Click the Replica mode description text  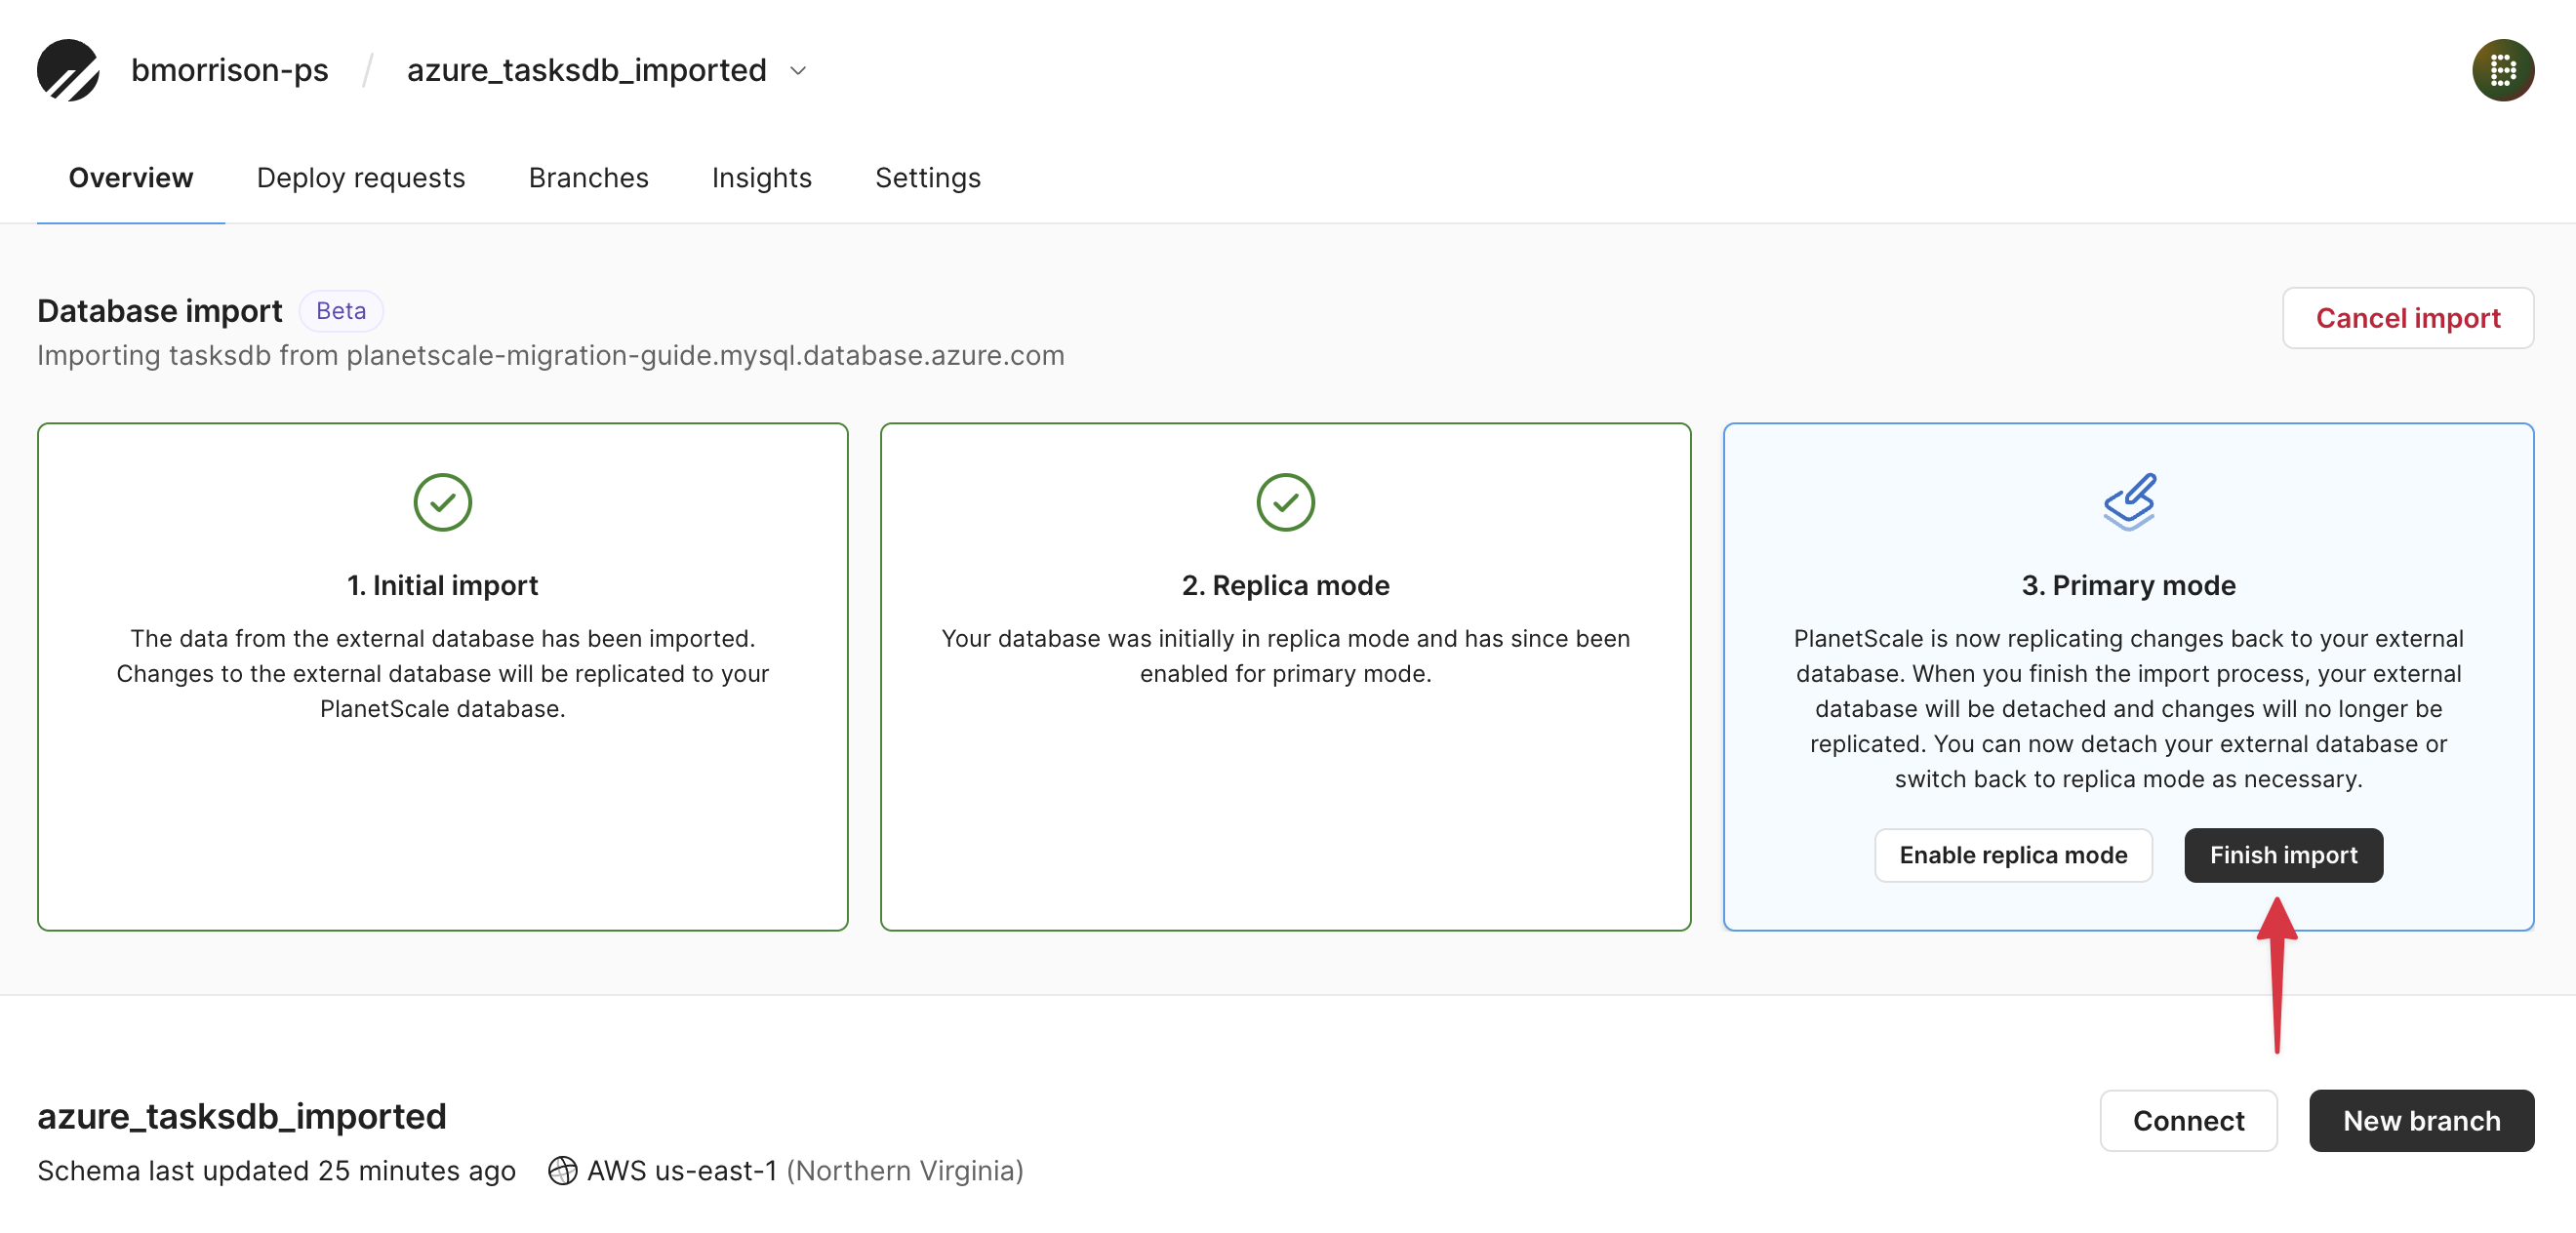(x=1285, y=656)
